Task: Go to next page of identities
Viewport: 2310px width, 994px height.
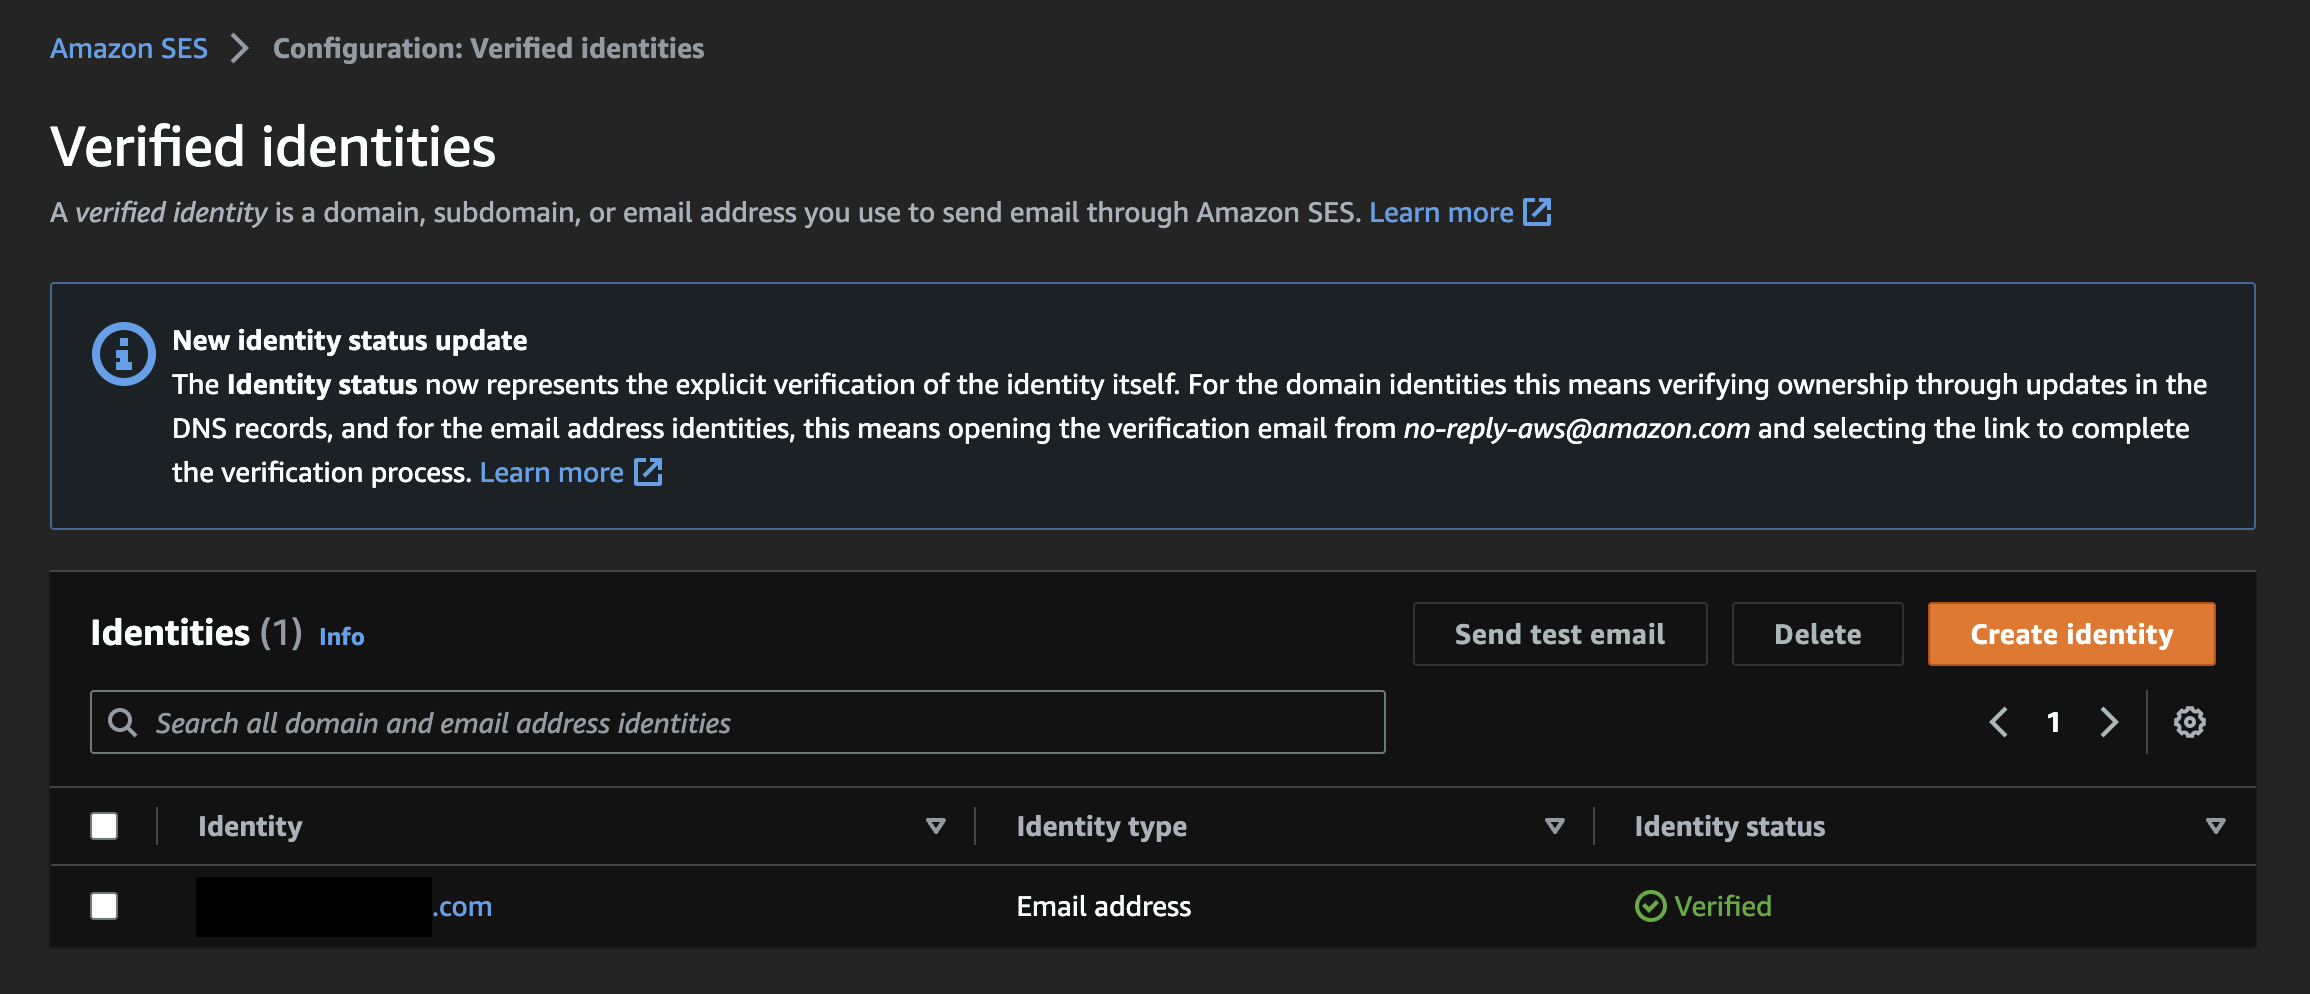Action: tap(2109, 722)
